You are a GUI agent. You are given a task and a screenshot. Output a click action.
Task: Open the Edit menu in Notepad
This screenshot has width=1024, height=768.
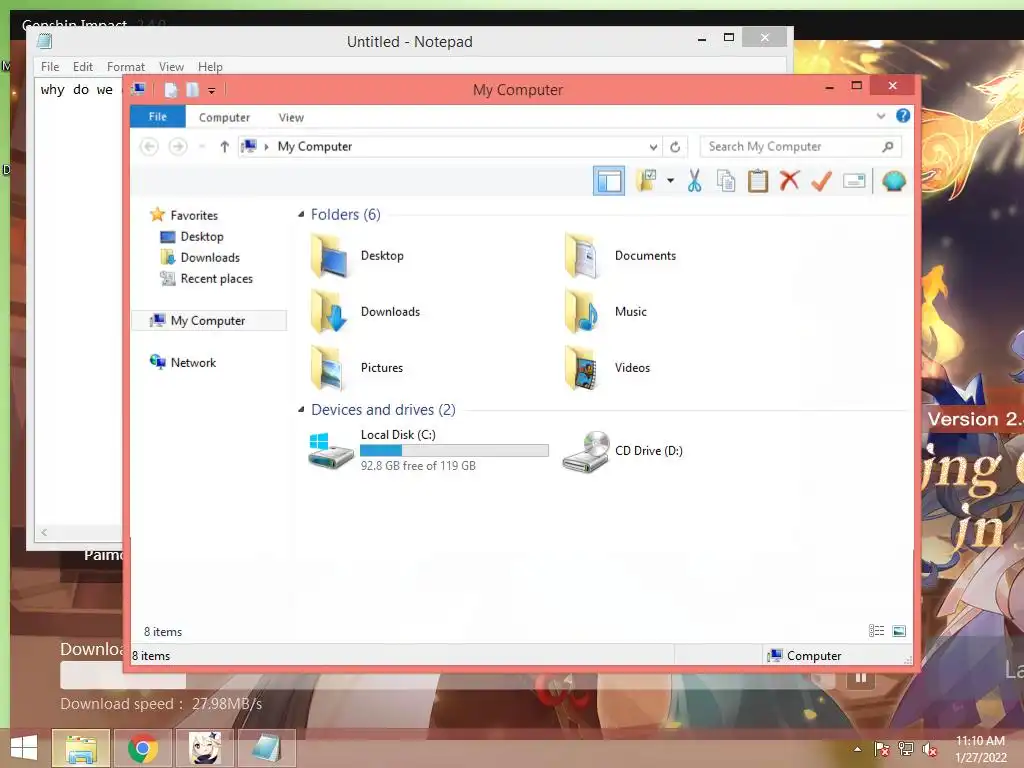82,67
